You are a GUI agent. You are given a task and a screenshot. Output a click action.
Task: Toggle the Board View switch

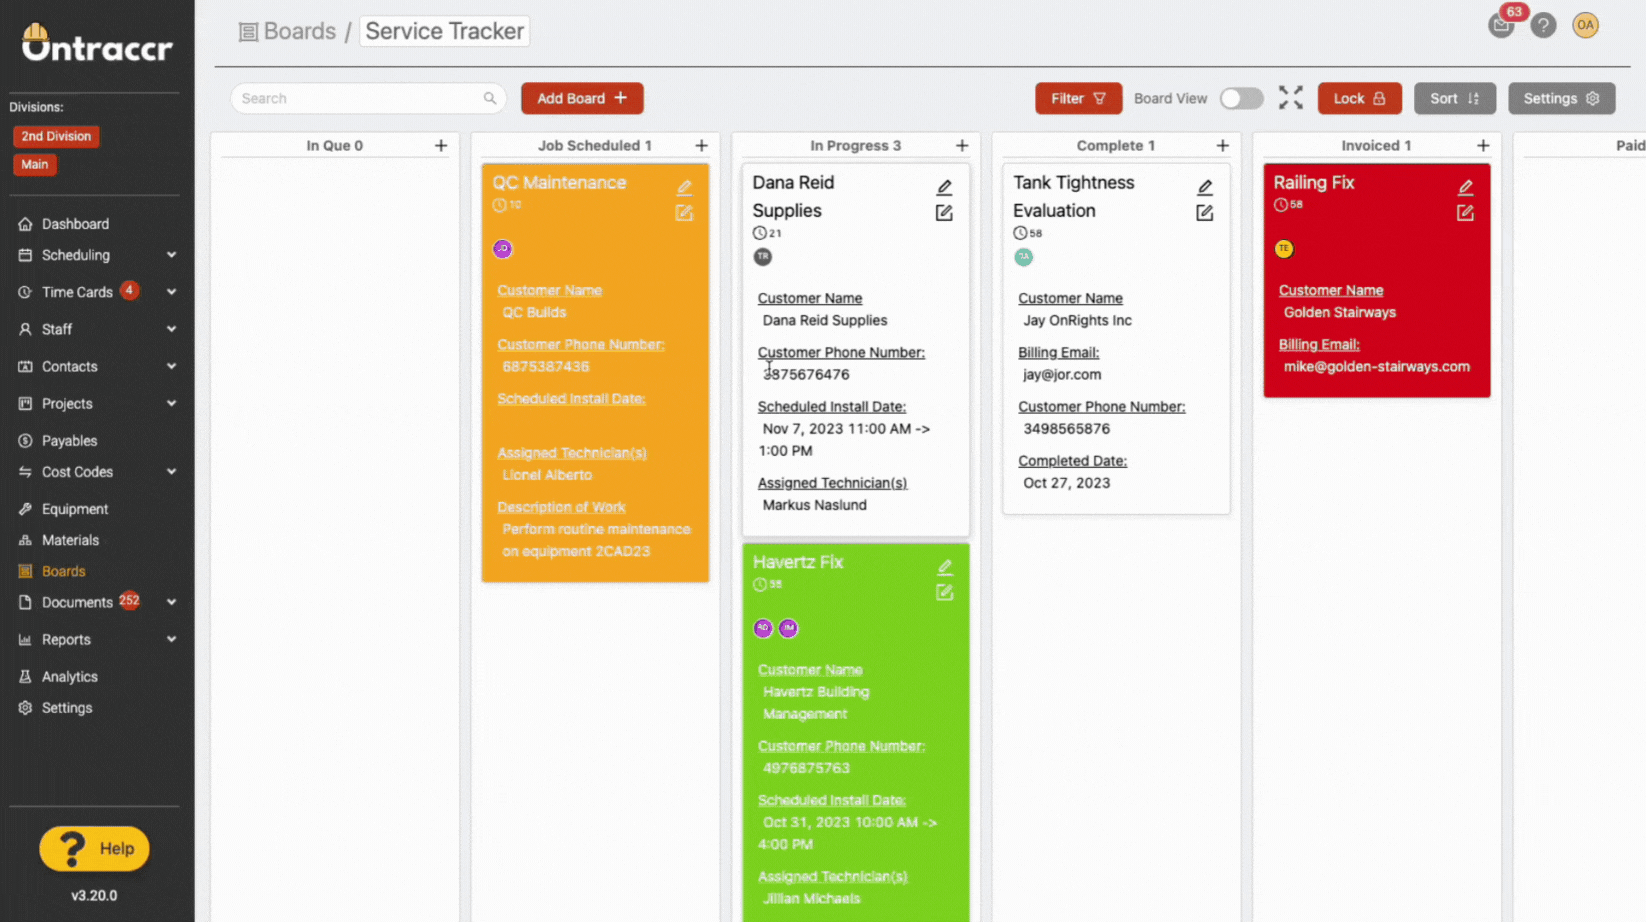[1241, 98]
